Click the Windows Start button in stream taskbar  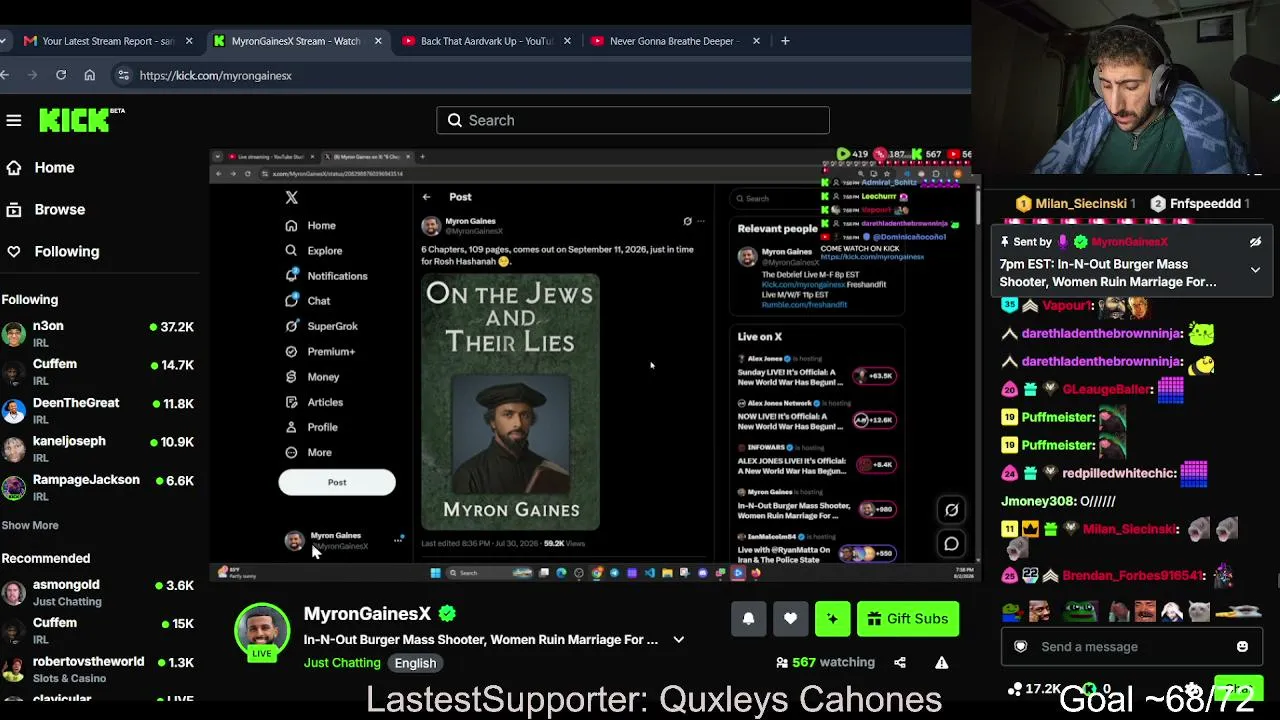435,573
